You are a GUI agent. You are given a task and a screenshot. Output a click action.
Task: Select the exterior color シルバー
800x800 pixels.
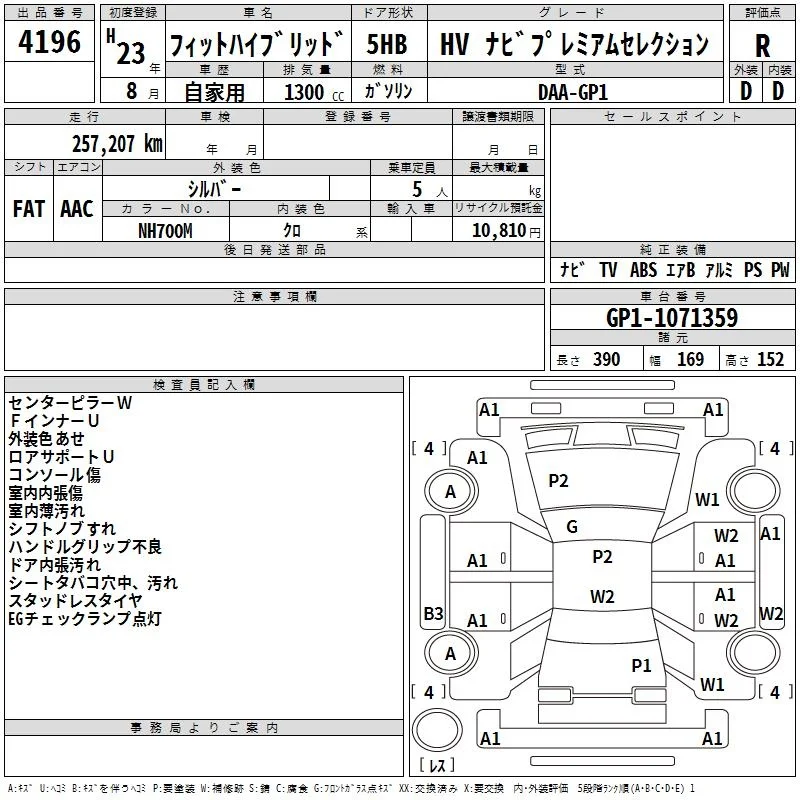pos(214,189)
